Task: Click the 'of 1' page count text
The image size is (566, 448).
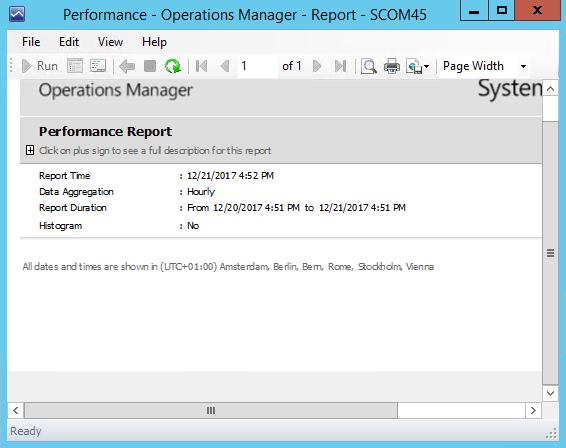Action: (x=292, y=66)
